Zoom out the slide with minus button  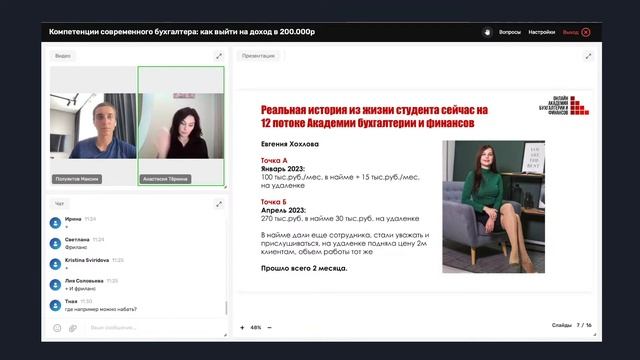coord(269,327)
